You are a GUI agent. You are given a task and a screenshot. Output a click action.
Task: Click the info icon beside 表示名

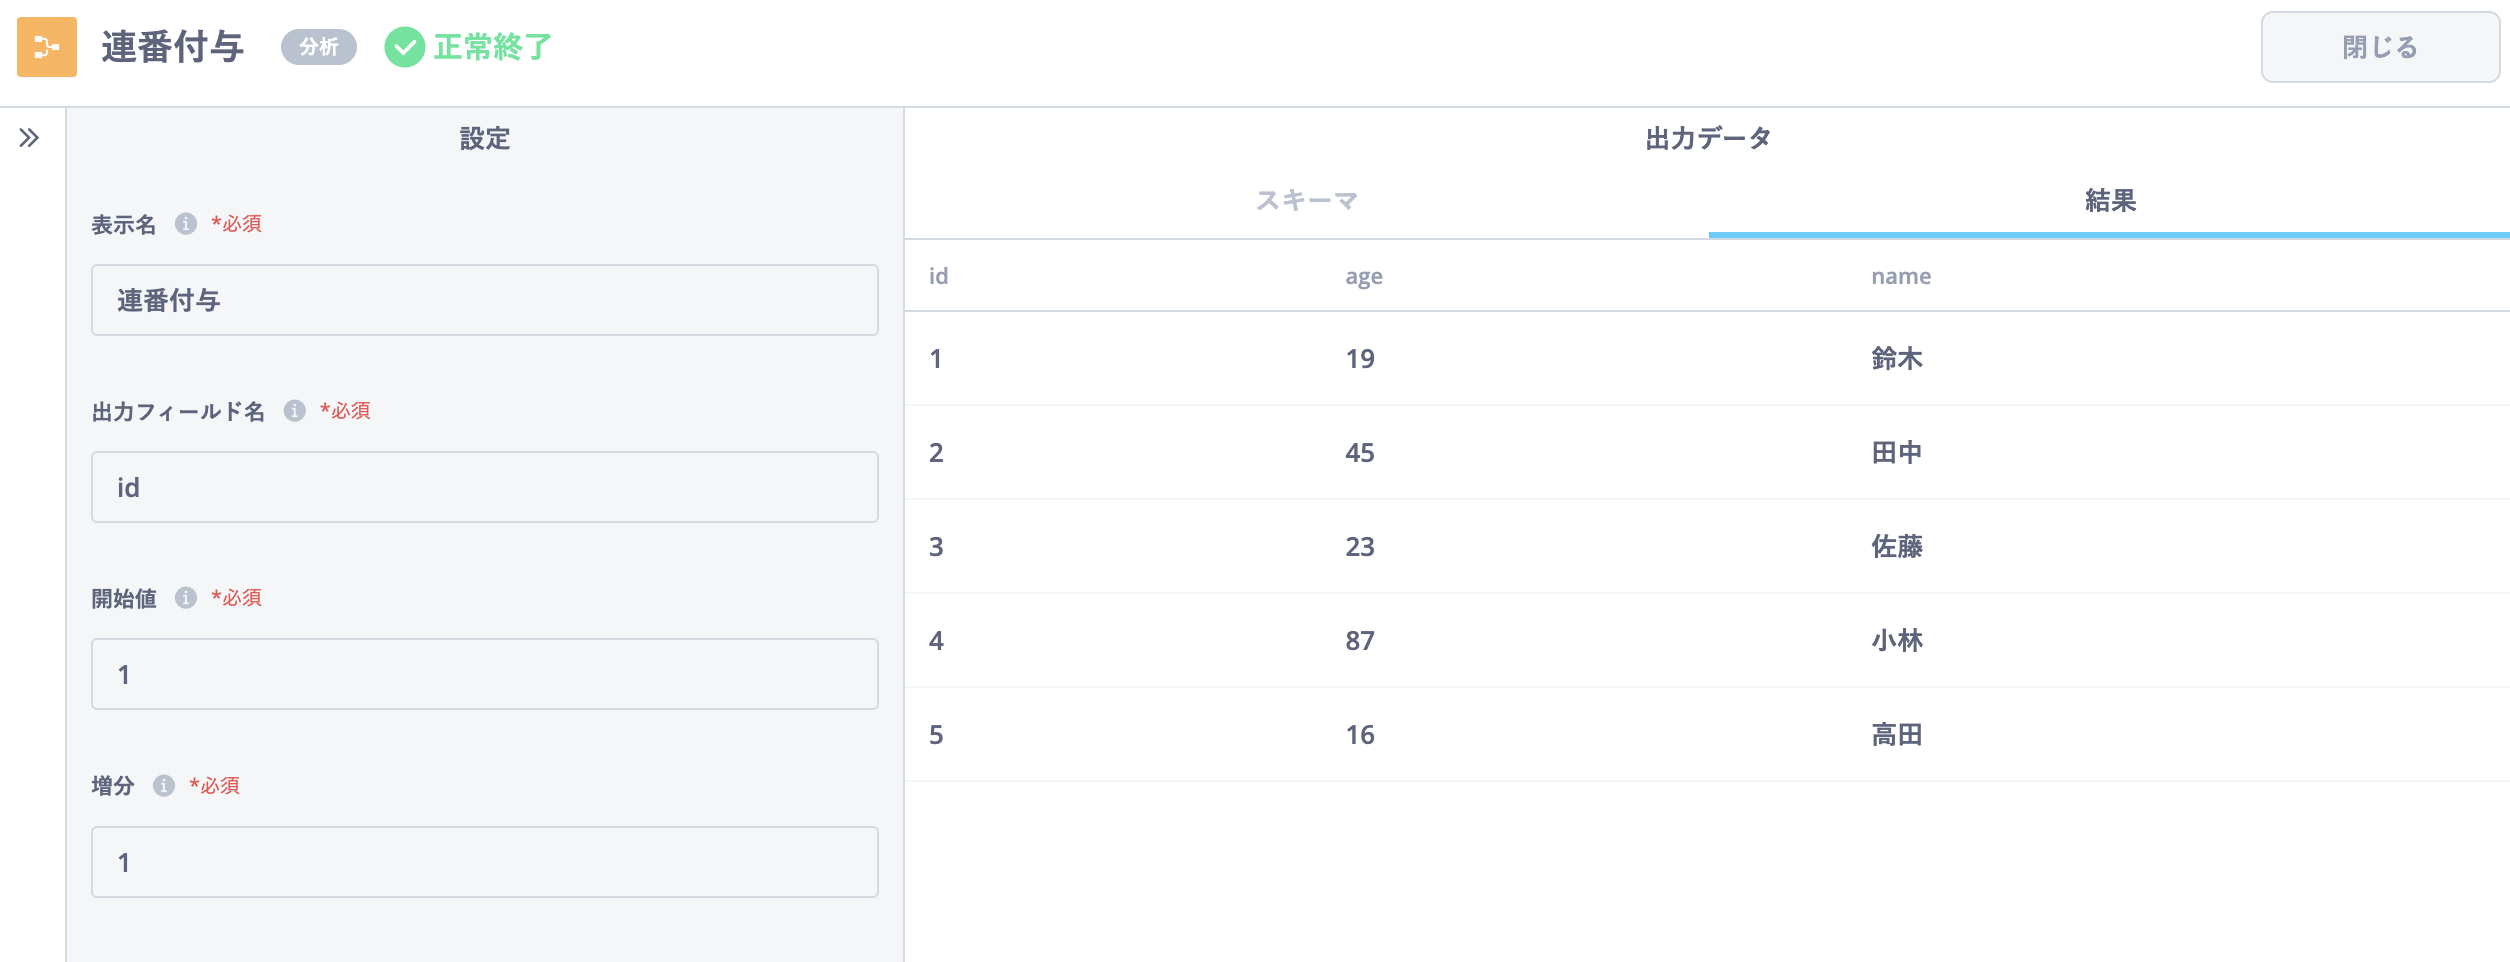pos(186,223)
